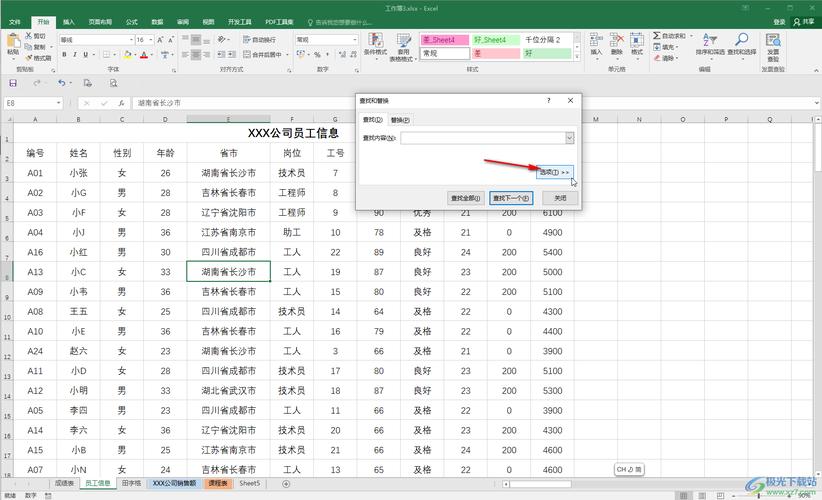Click the cell borders icon
The height and width of the screenshot is (500, 822).
tap(106, 55)
